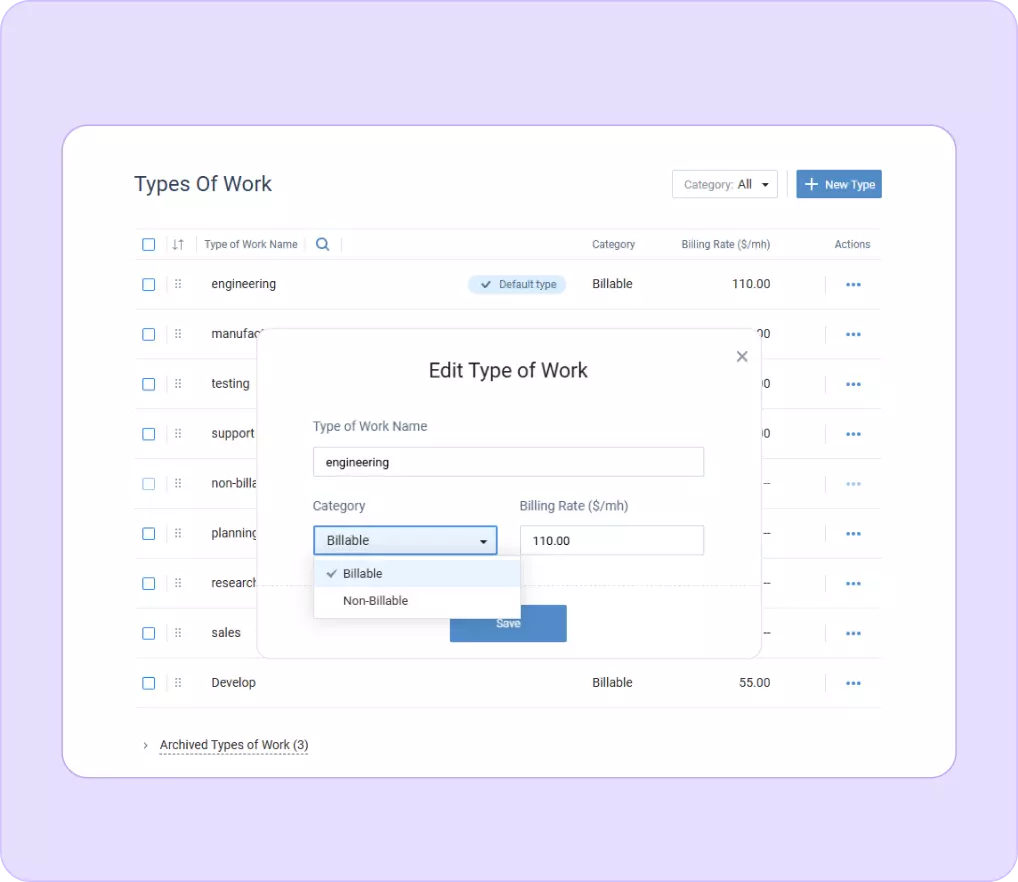
Task: Select the Develop row checkbox
Action: (149, 683)
